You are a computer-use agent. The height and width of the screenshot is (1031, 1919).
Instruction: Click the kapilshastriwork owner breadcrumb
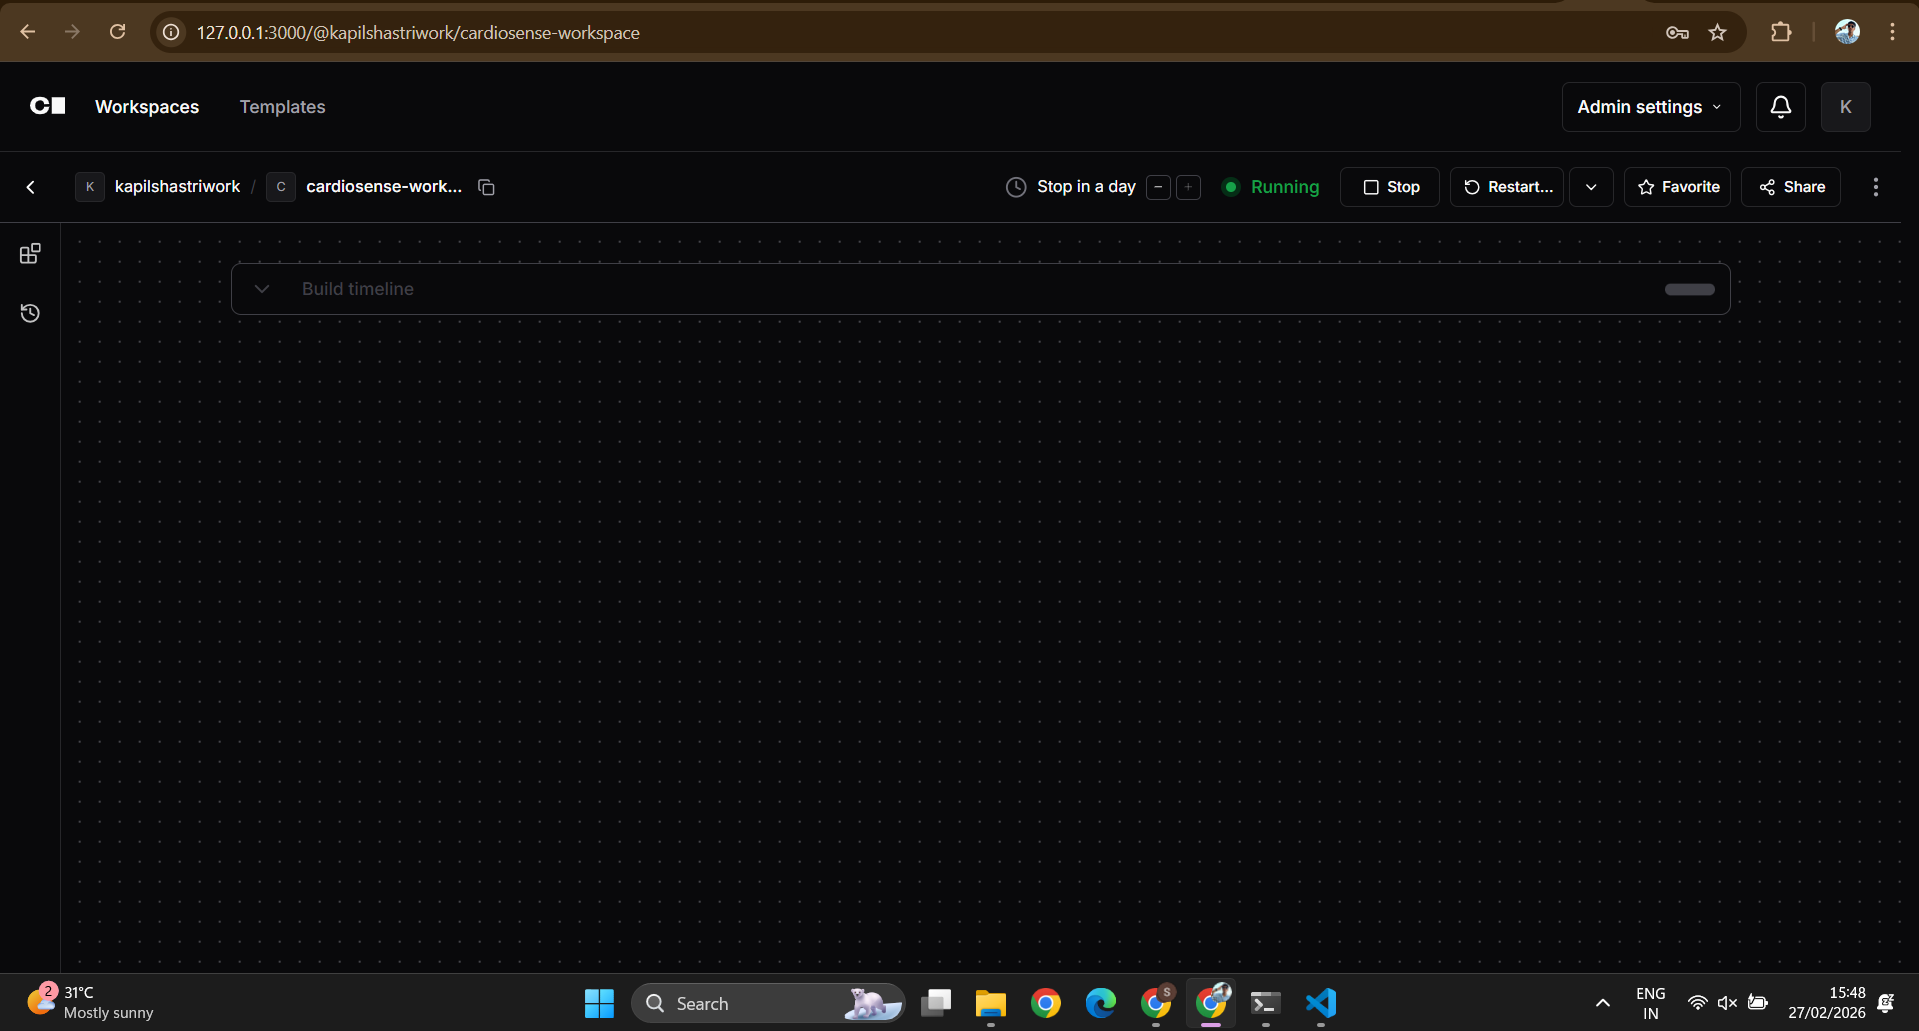[177, 187]
